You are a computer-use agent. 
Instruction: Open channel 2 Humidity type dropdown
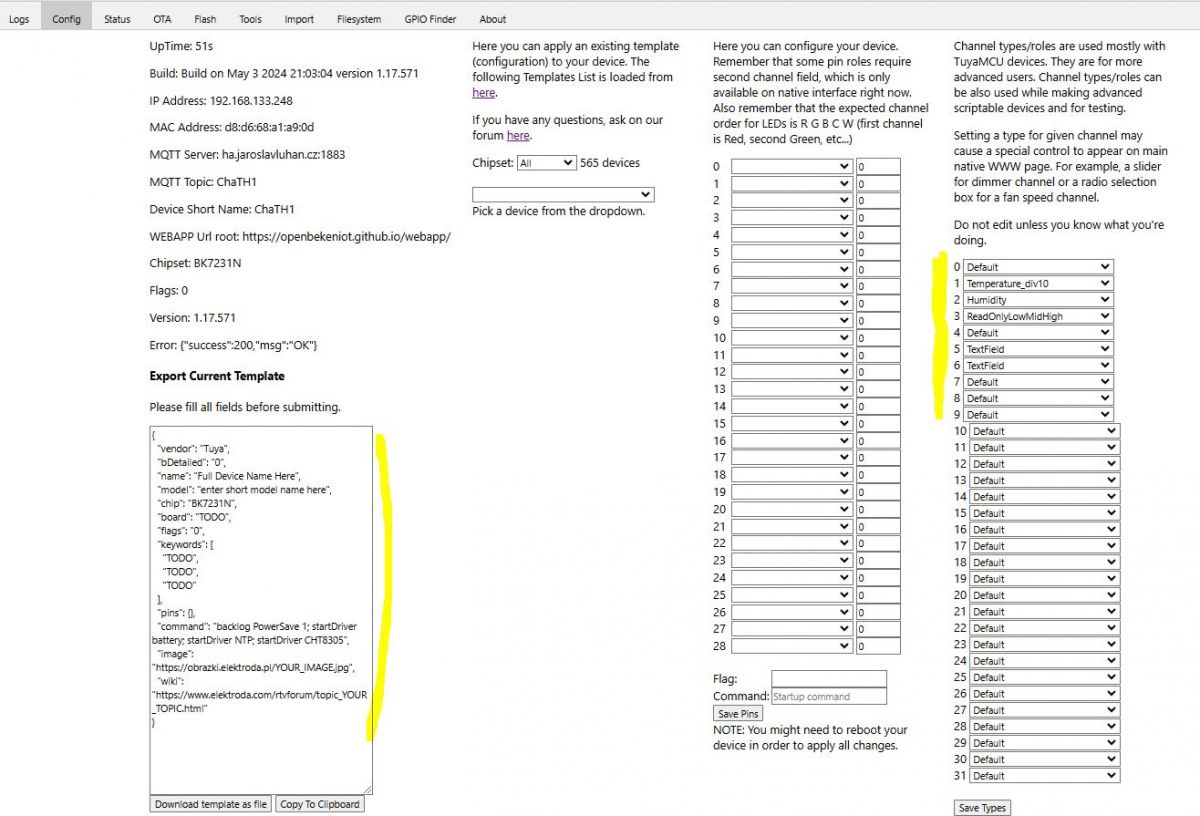pyautogui.click(x=1038, y=300)
